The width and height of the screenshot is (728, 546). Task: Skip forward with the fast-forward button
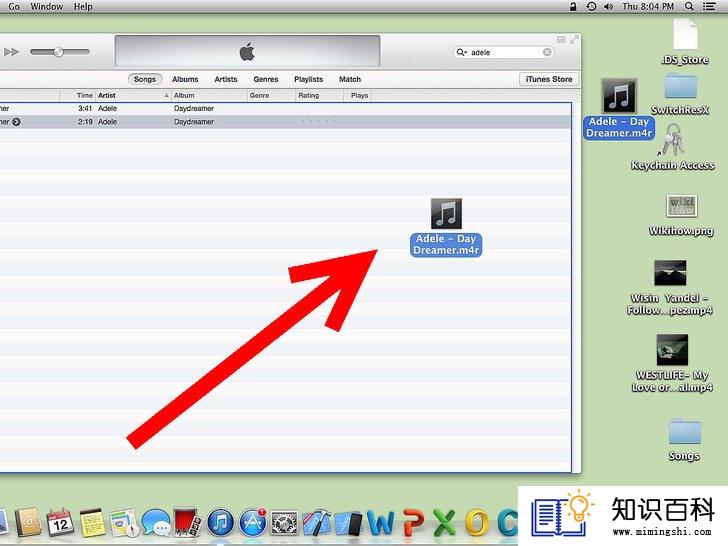tap(12, 52)
